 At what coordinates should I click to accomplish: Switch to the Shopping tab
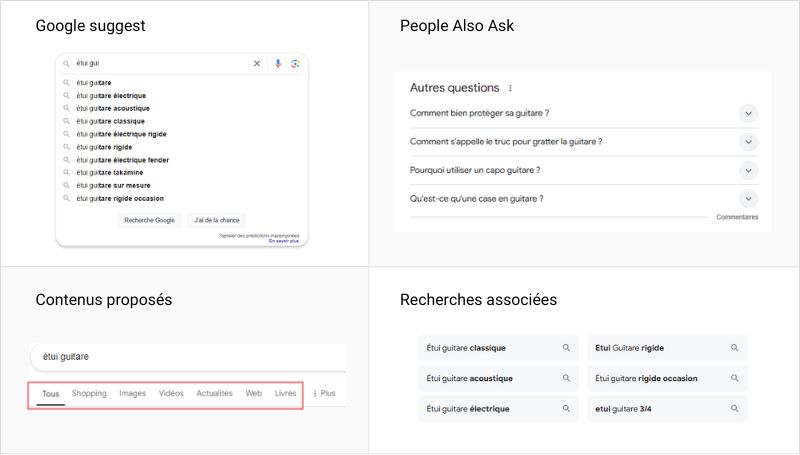[89, 393]
